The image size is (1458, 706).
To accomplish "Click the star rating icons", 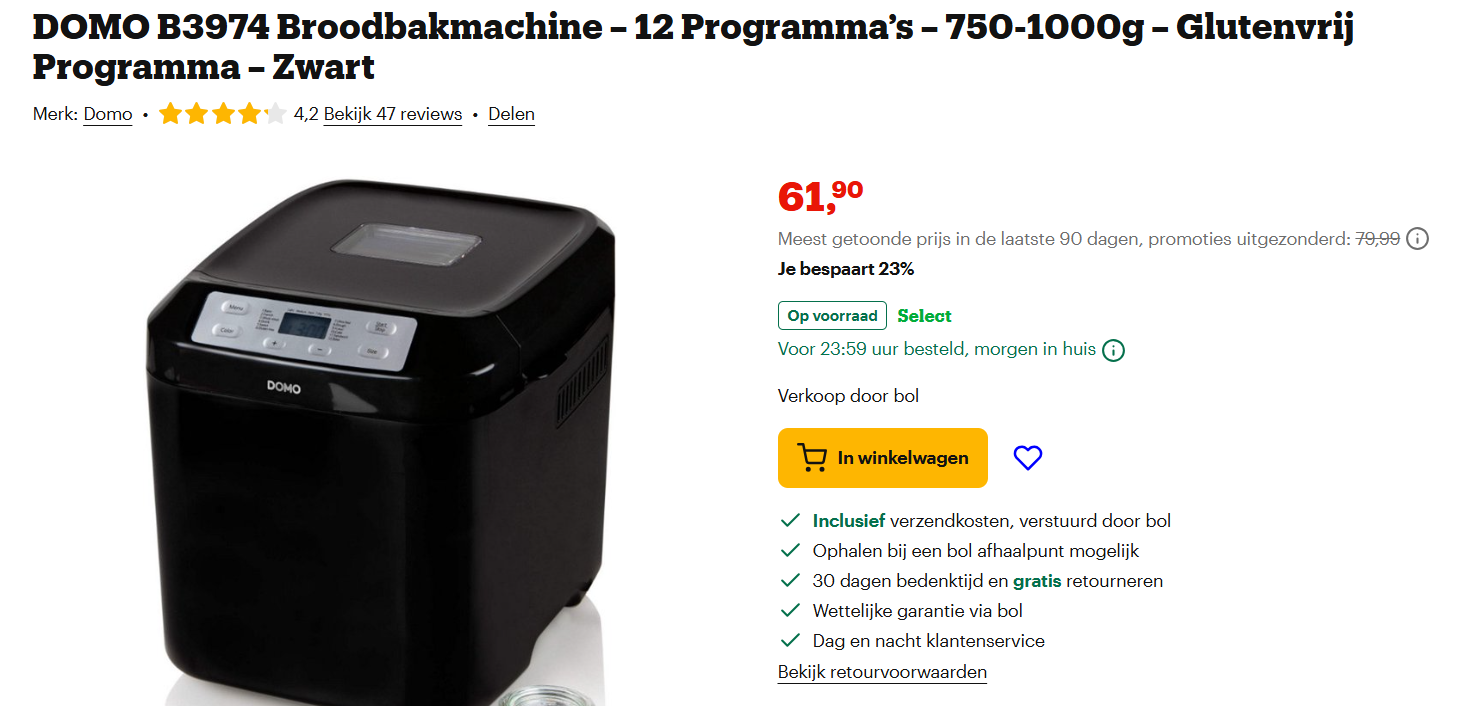I will [222, 114].
